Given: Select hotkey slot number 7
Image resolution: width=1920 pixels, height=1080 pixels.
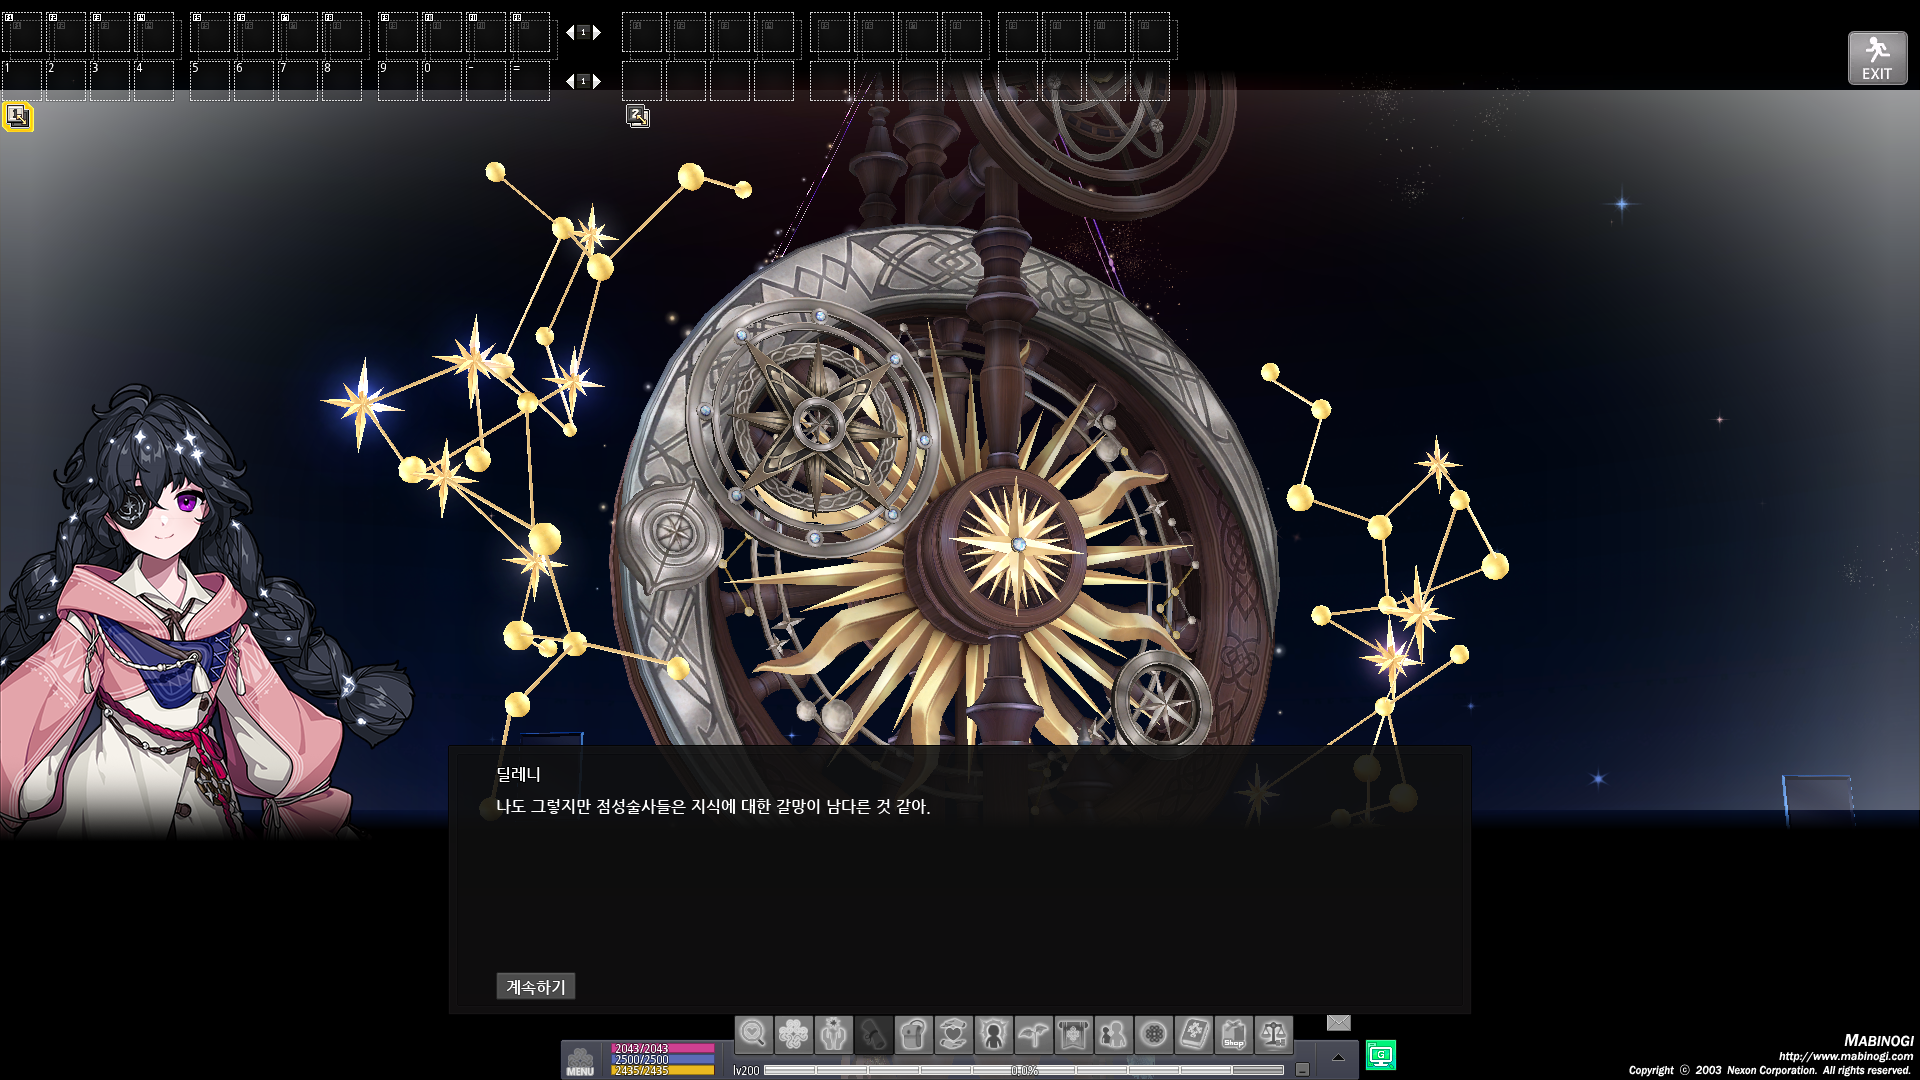Looking at the screenshot, I should pos(298,81).
